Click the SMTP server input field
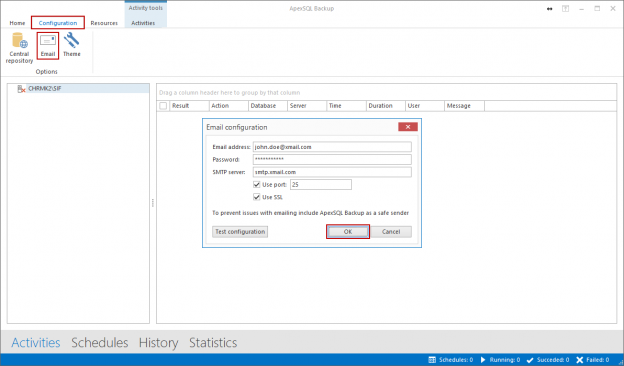 click(332, 172)
